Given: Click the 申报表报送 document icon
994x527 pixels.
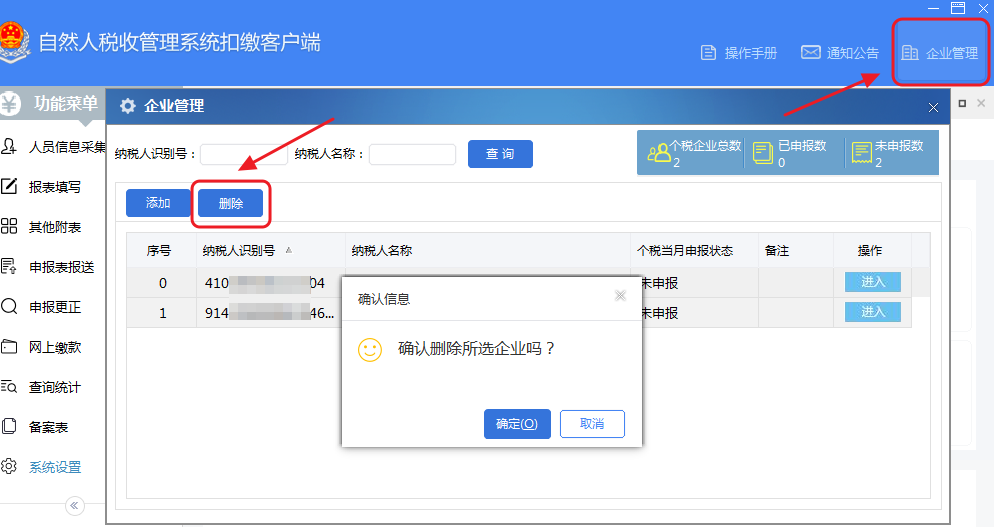Looking at the screenshot, I should pos(9,266).
